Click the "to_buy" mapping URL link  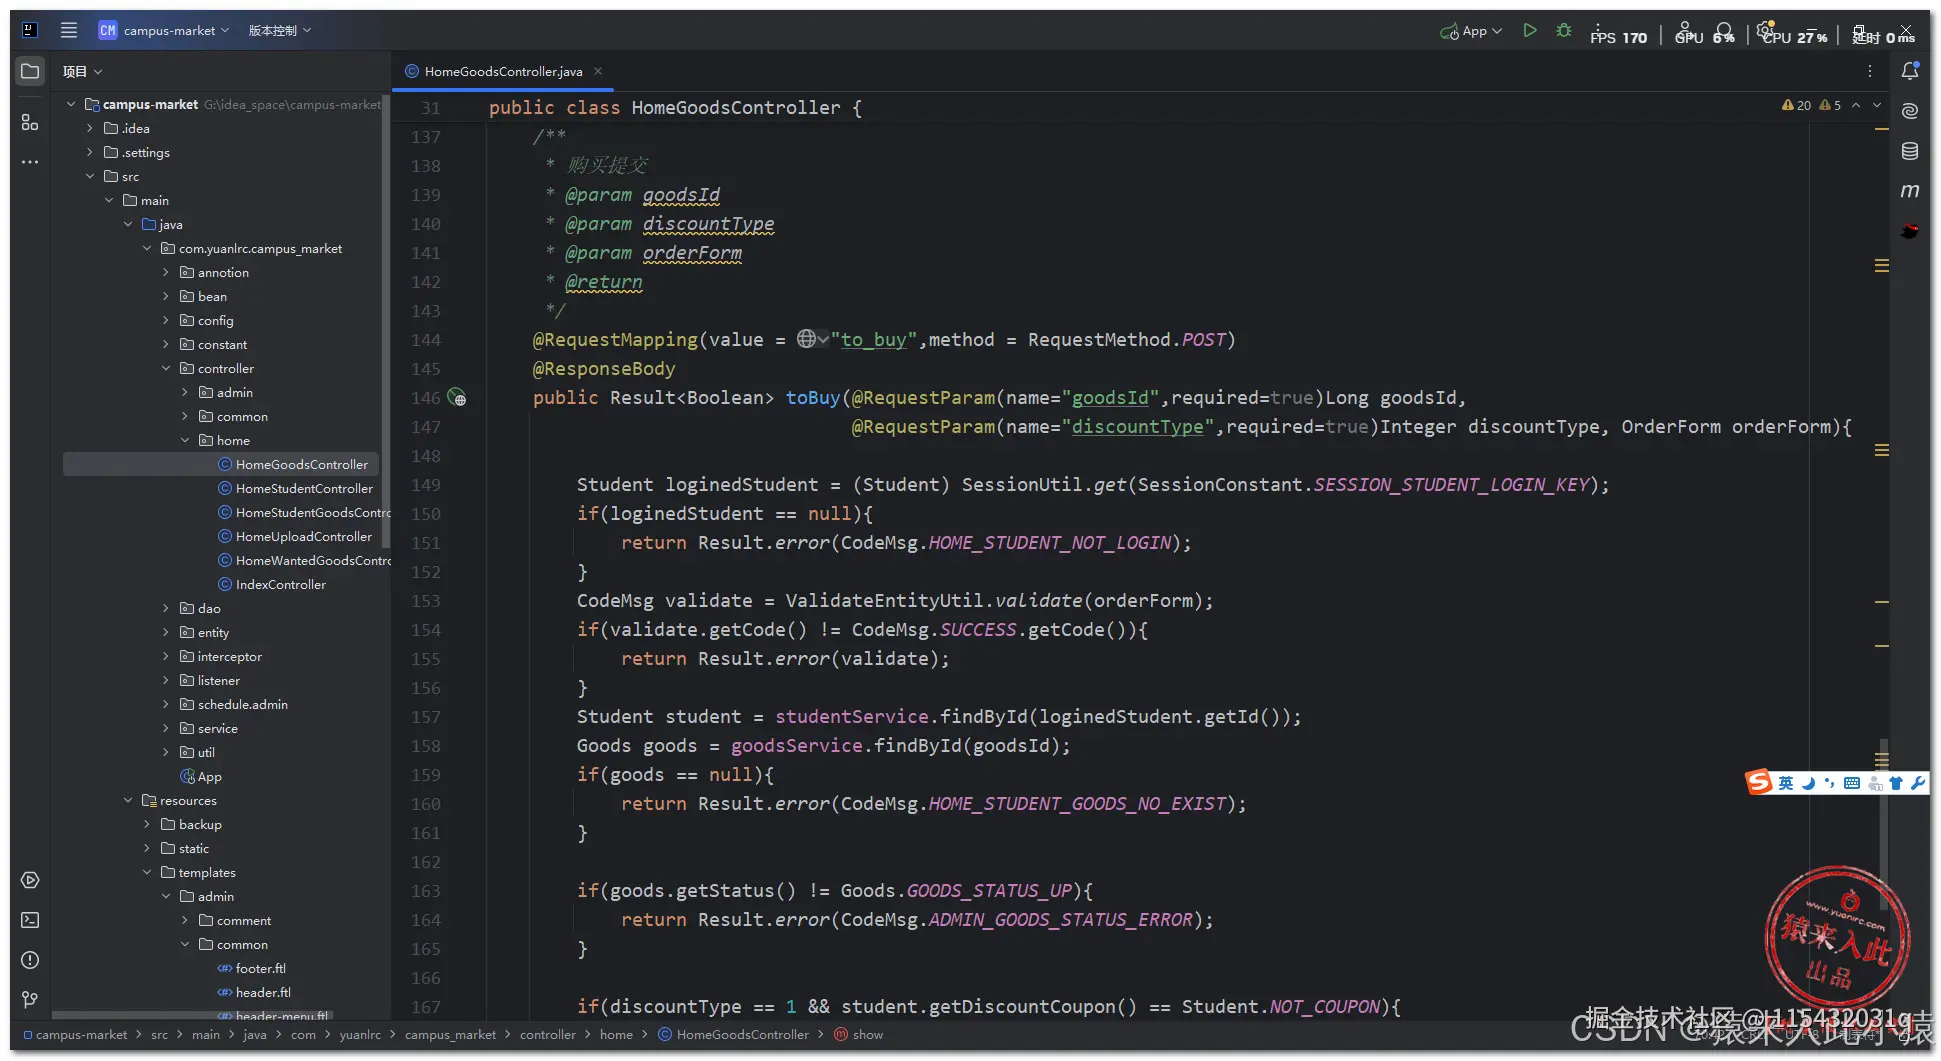[873, 340]
